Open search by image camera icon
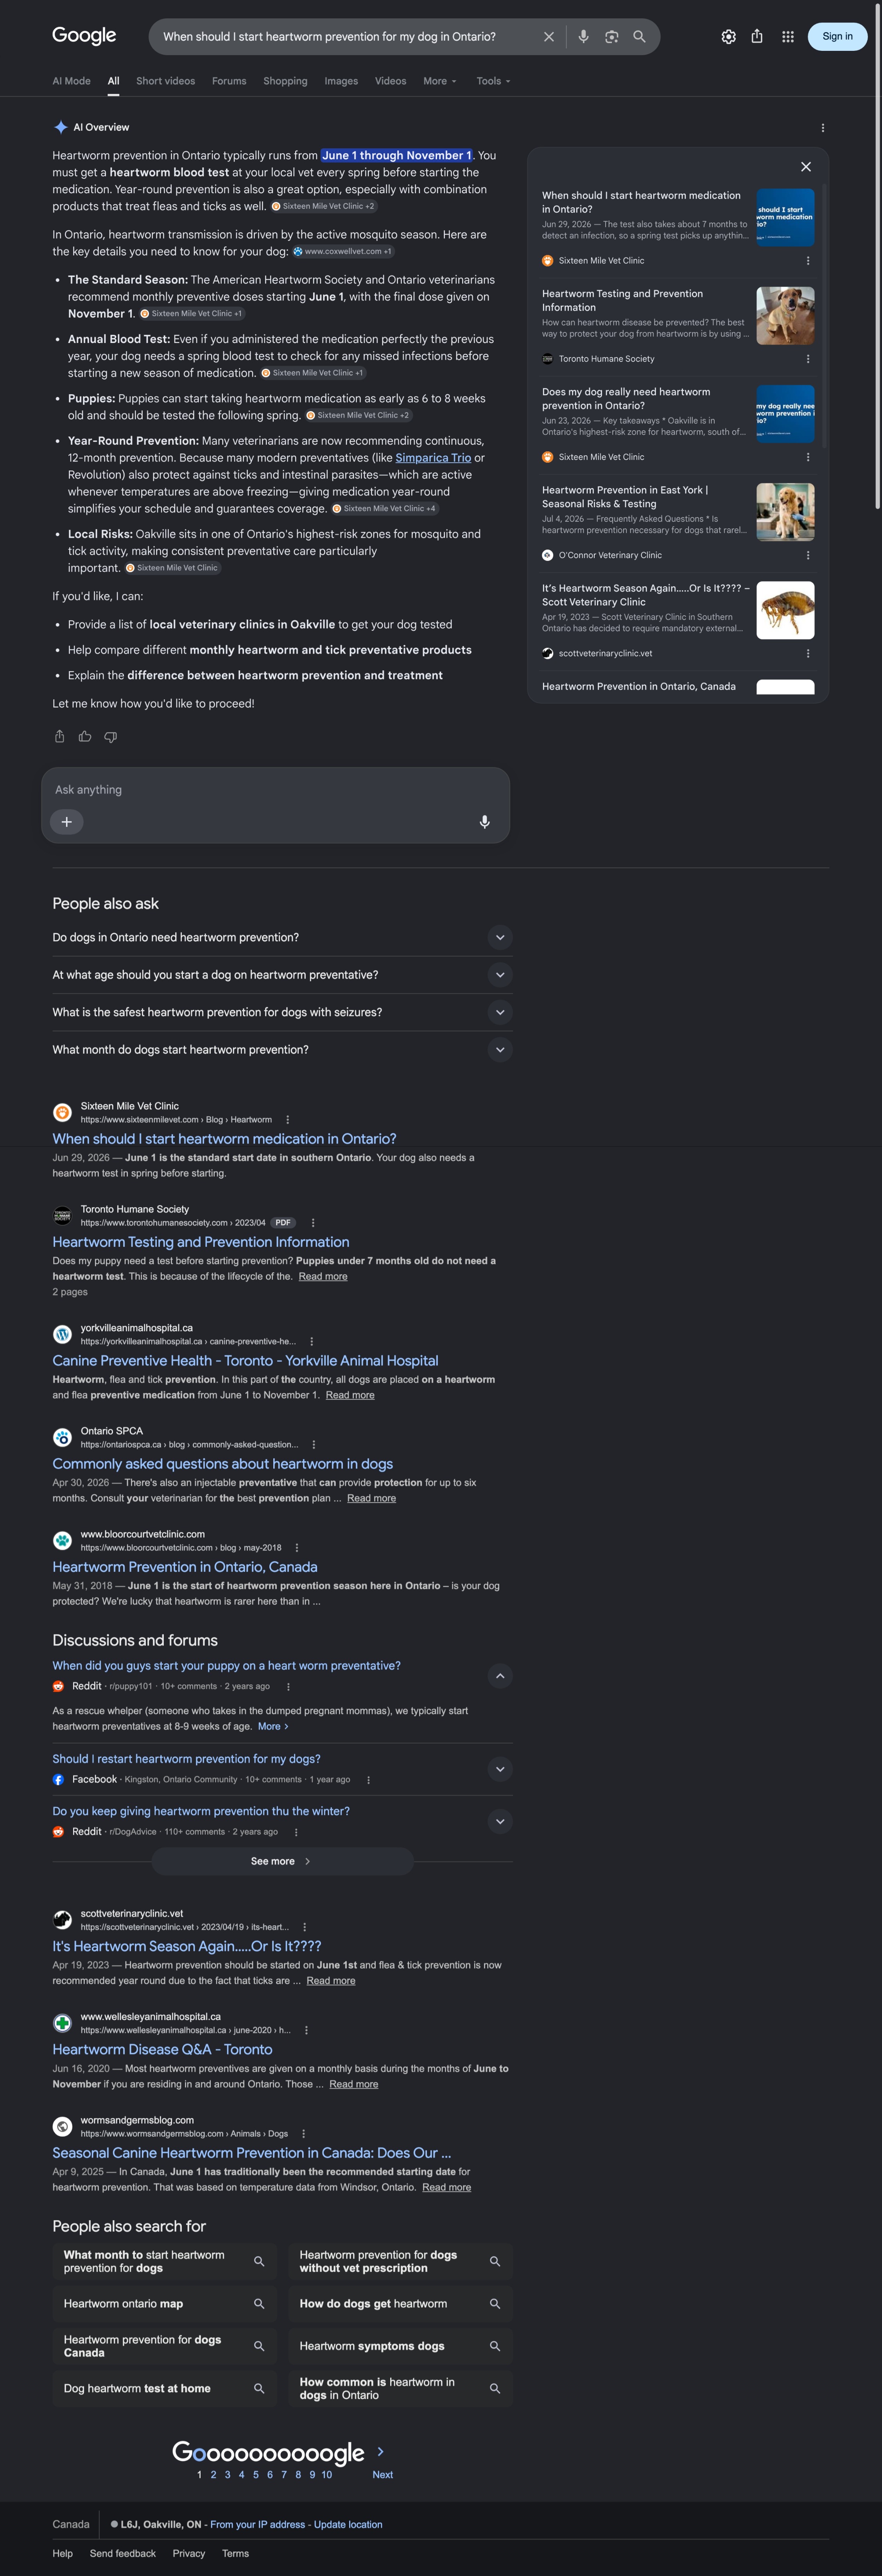 pos(611,37)
